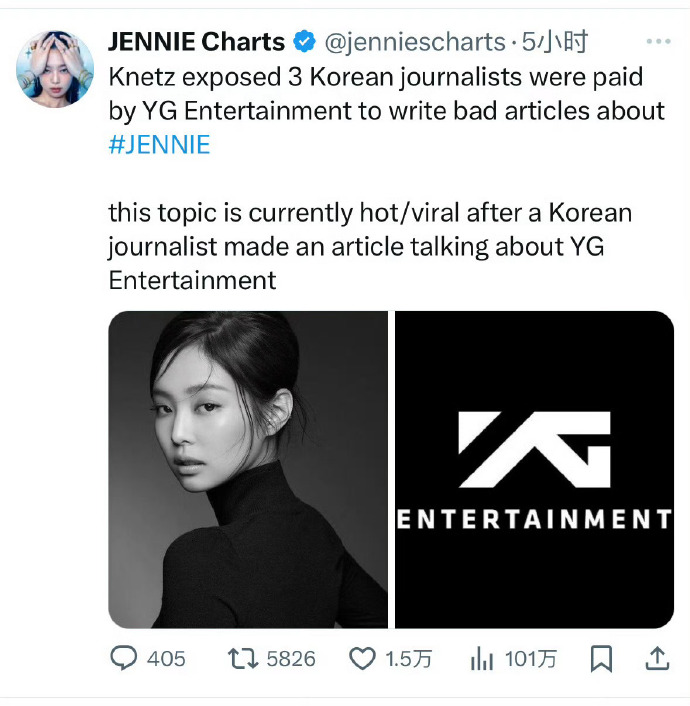The width and height of the screenshot is (690, 706).
Task: Click the 101万 views count
Action: (533, 658)
